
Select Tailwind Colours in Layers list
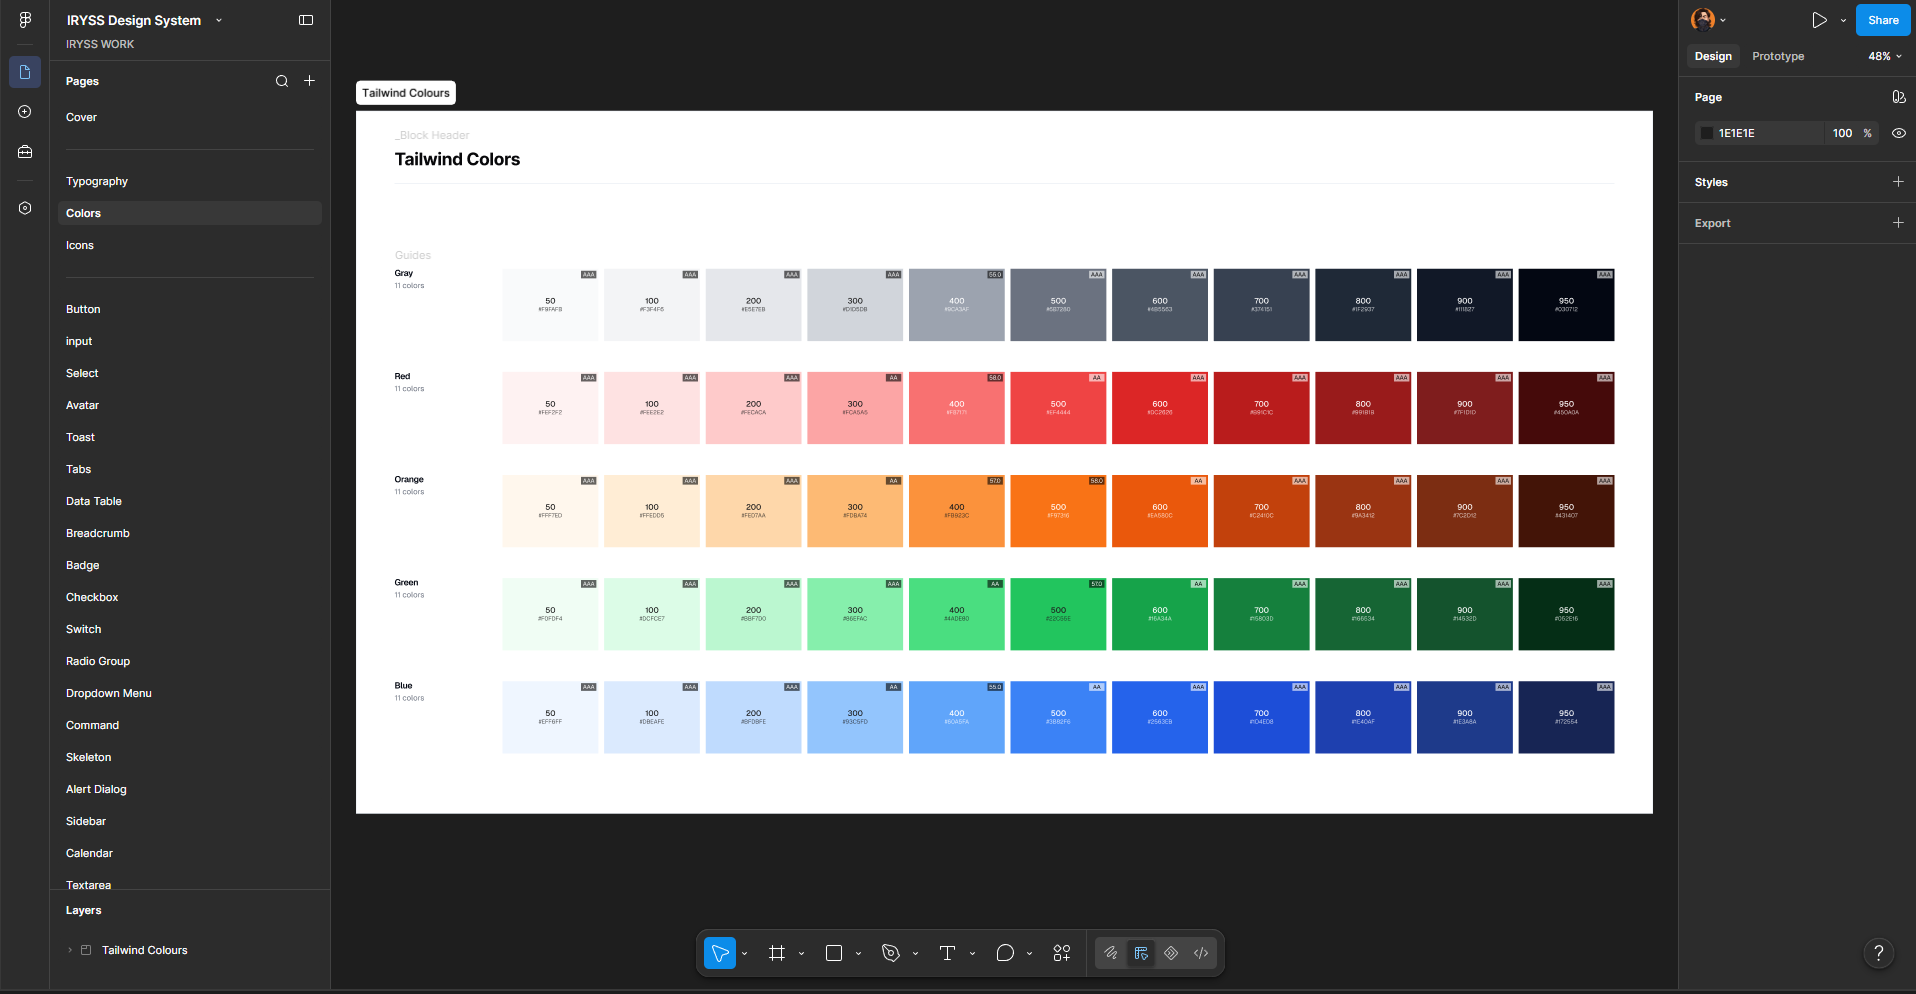[x=145, y=950]
